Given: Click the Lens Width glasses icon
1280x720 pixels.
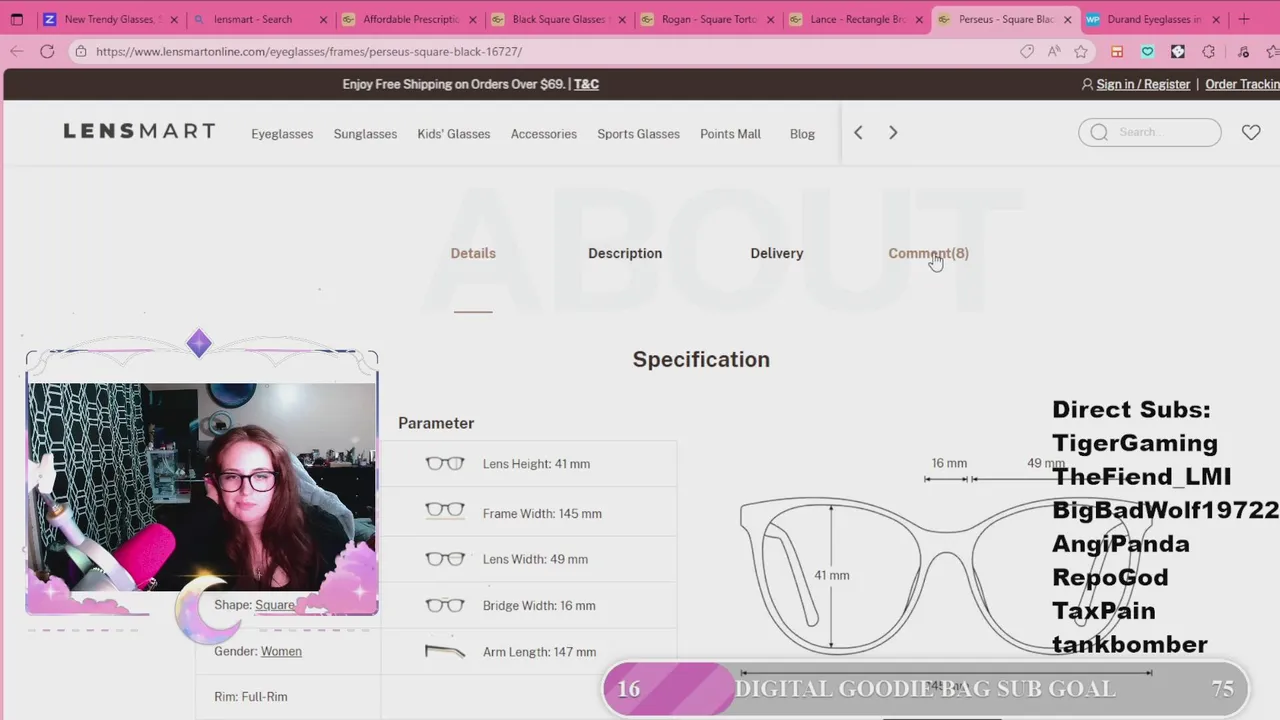Looking at the screenshot, I should click(x=445, y=558).
